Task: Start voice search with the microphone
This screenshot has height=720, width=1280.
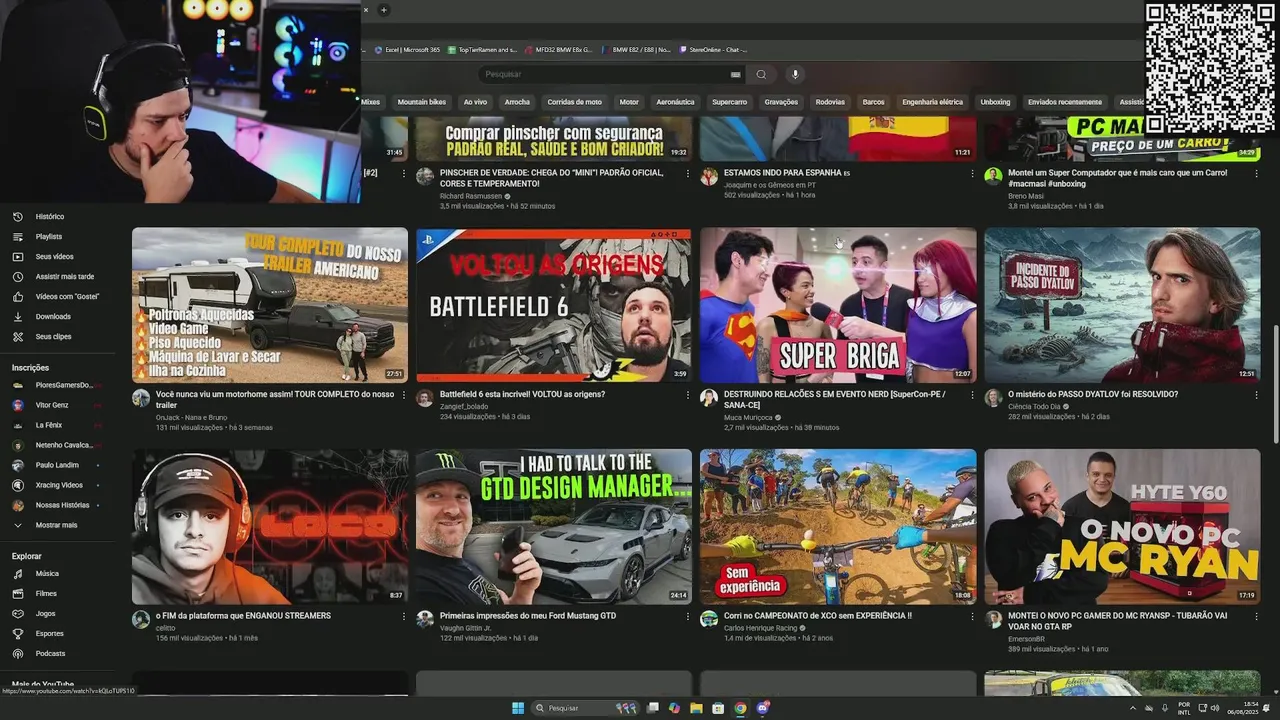Action: tap(795, 74)
